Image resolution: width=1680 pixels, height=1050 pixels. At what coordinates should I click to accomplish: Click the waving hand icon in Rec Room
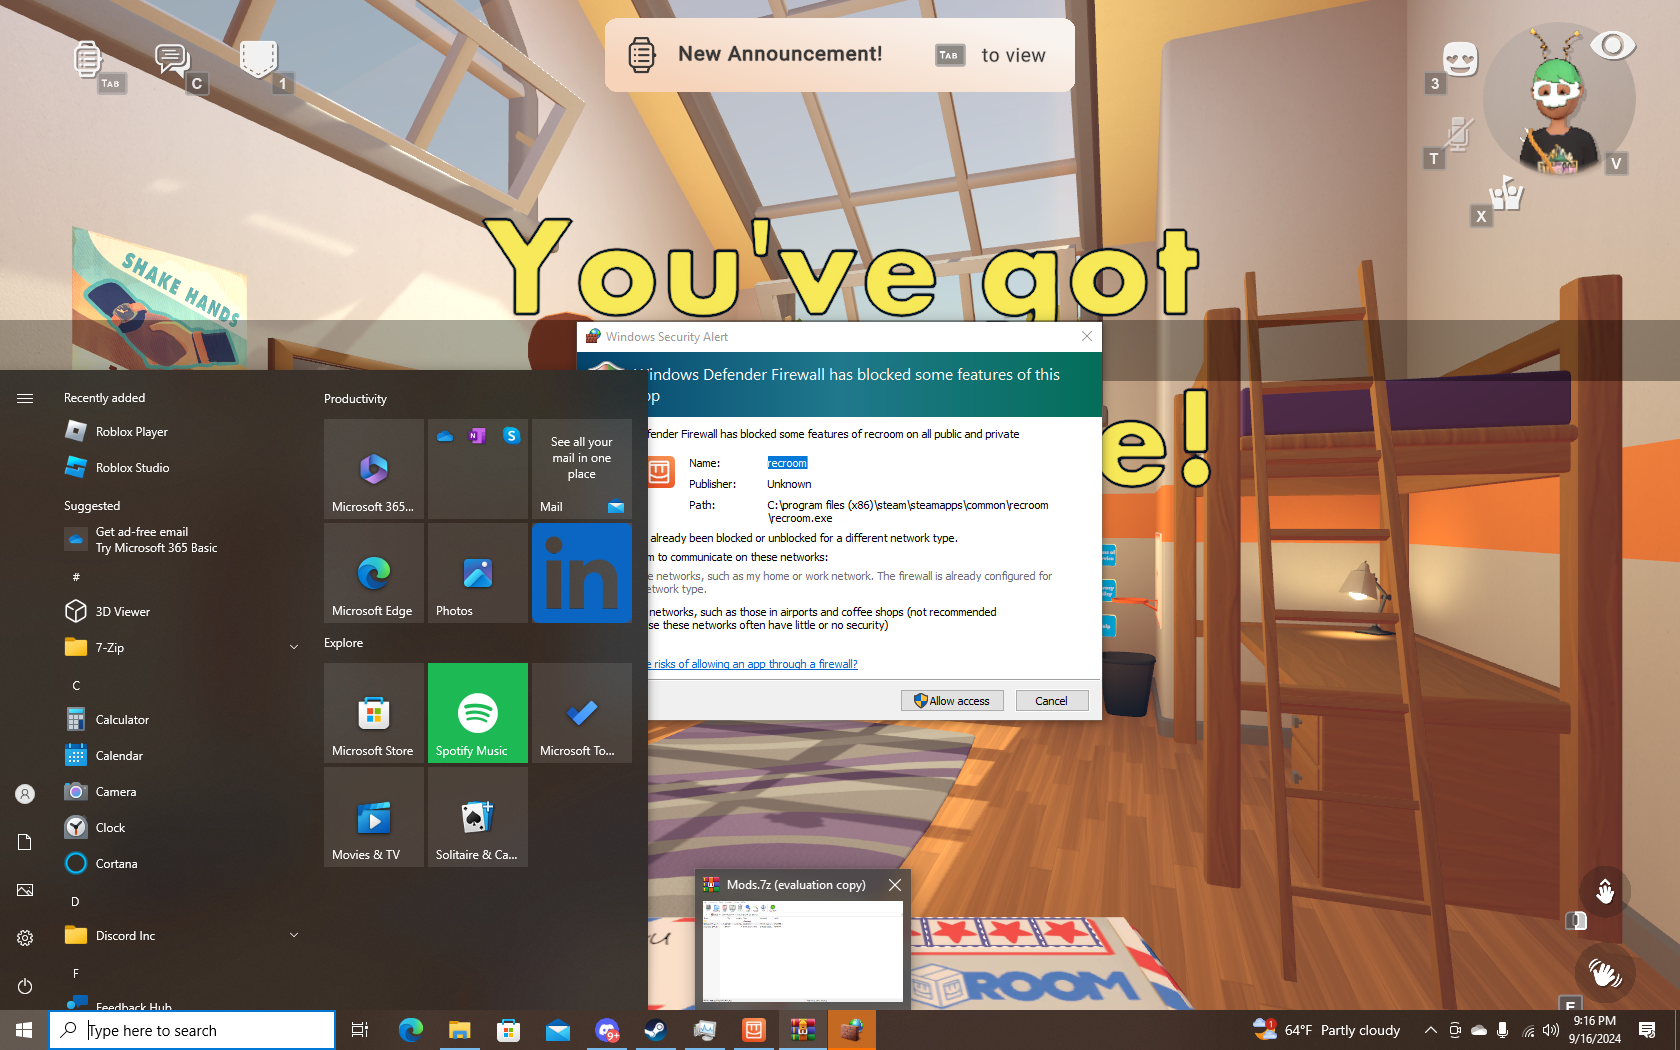(1605, 972)
